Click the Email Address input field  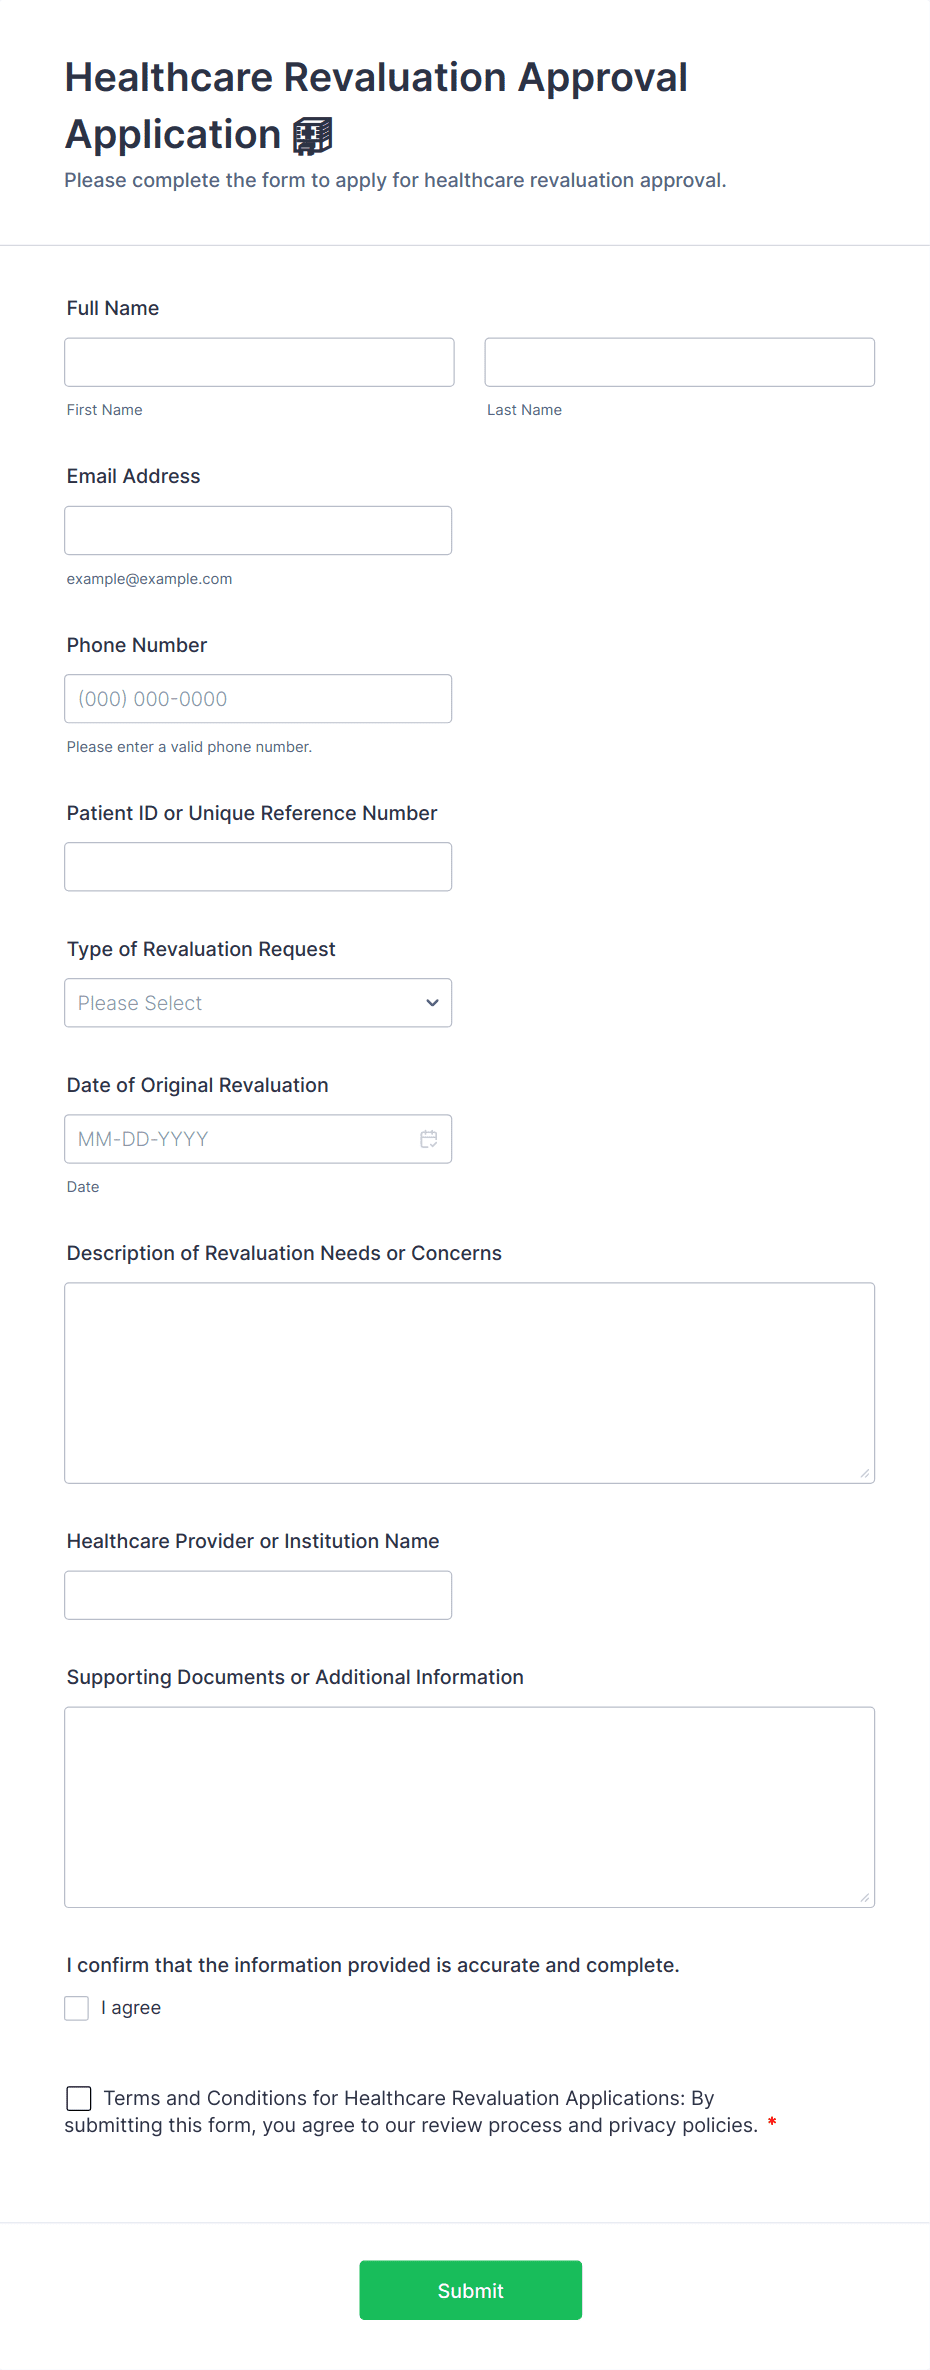[258, 530]
